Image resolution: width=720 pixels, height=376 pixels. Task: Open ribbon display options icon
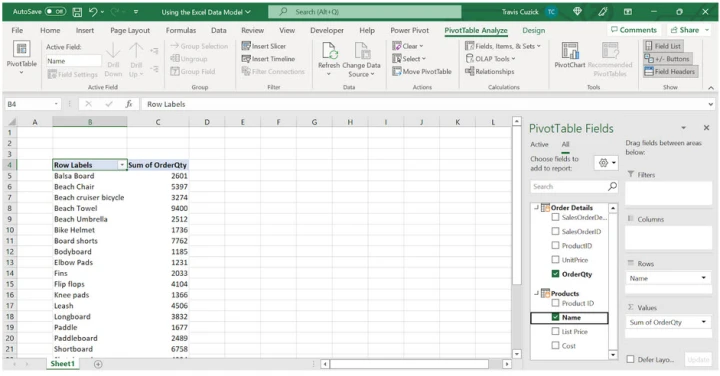628,12
